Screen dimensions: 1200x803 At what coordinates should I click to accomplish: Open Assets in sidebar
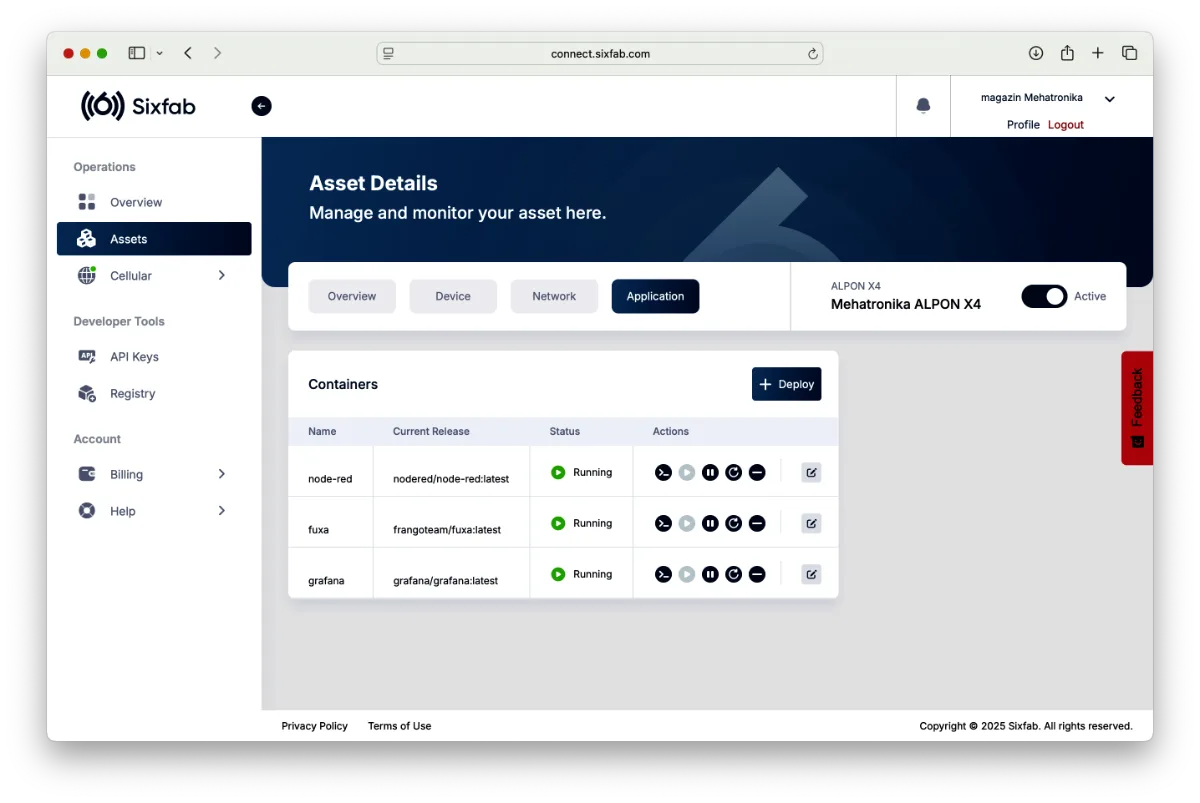(154, 239)
